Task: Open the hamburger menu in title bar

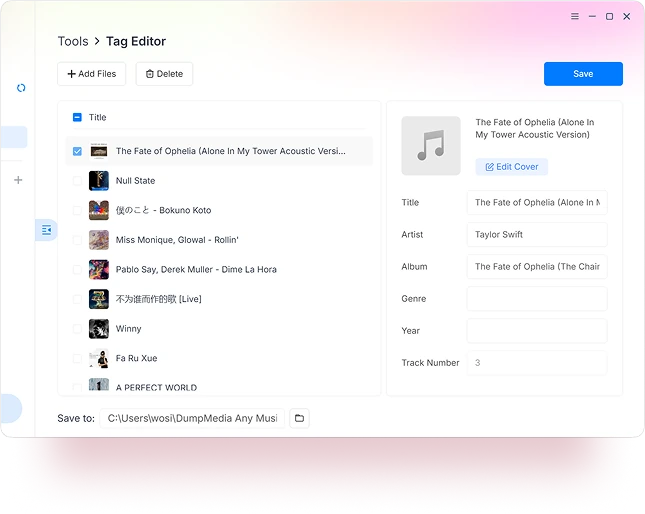Action: 575,17
